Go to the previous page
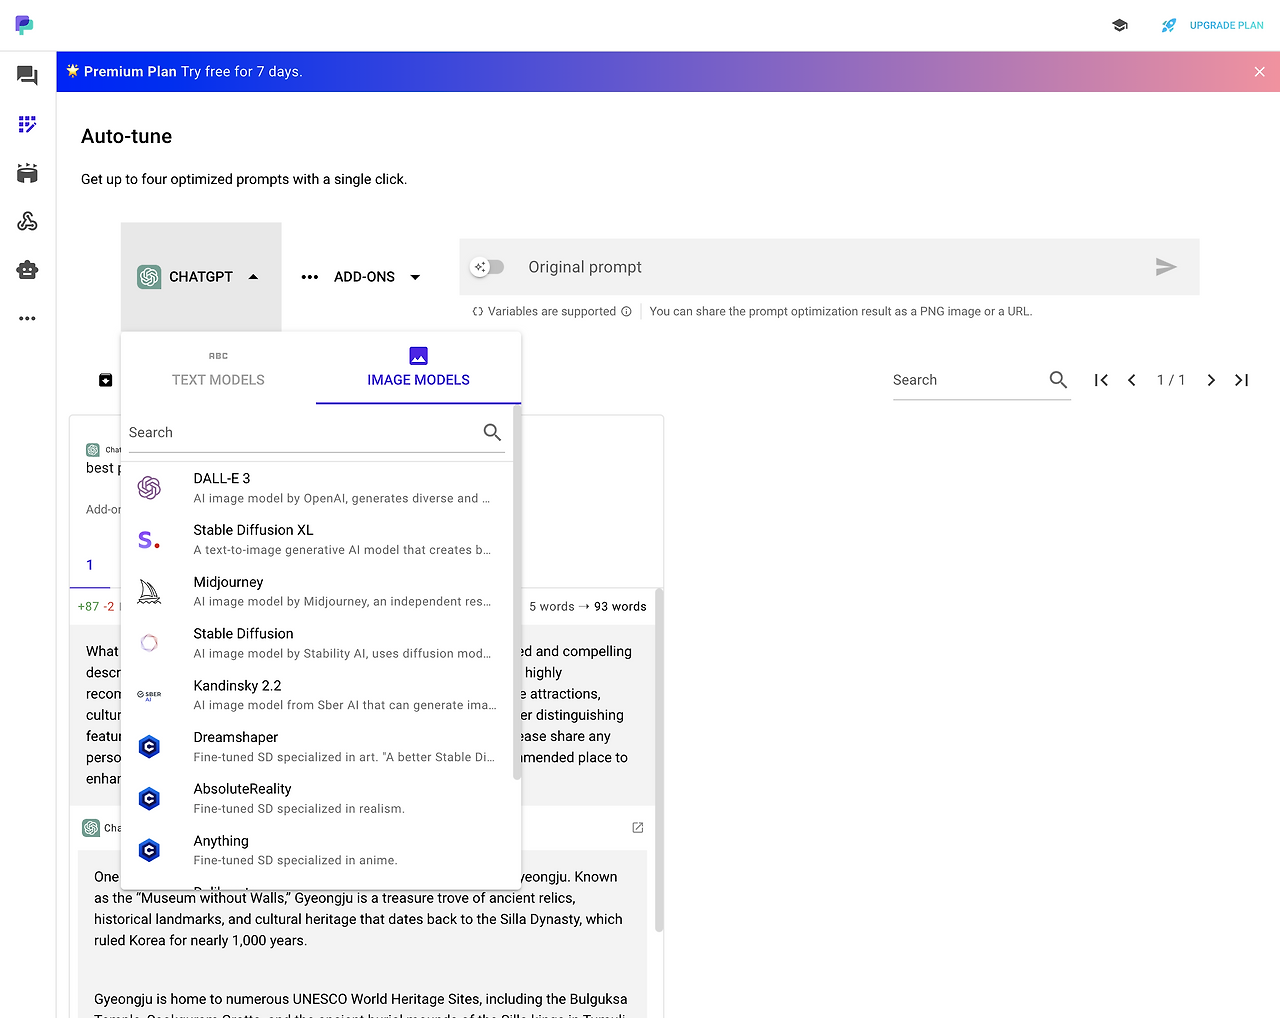1280x1018 pixels. 1132,380
